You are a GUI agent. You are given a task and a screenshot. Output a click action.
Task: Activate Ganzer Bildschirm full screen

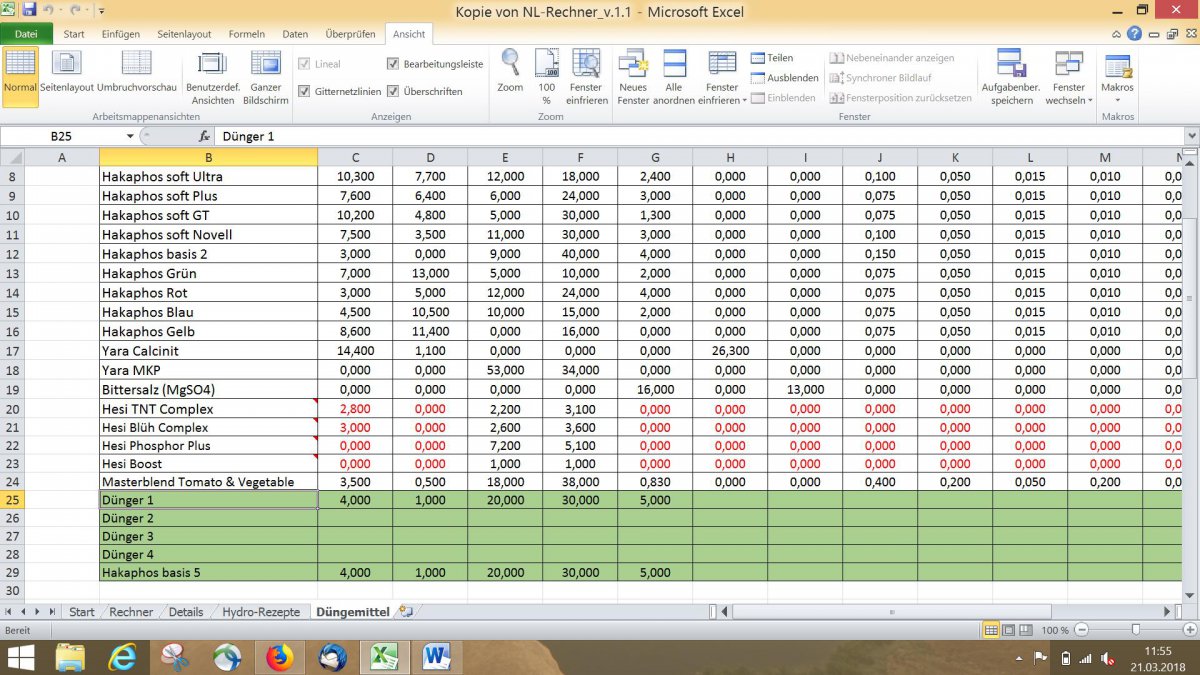pos(265,78)
